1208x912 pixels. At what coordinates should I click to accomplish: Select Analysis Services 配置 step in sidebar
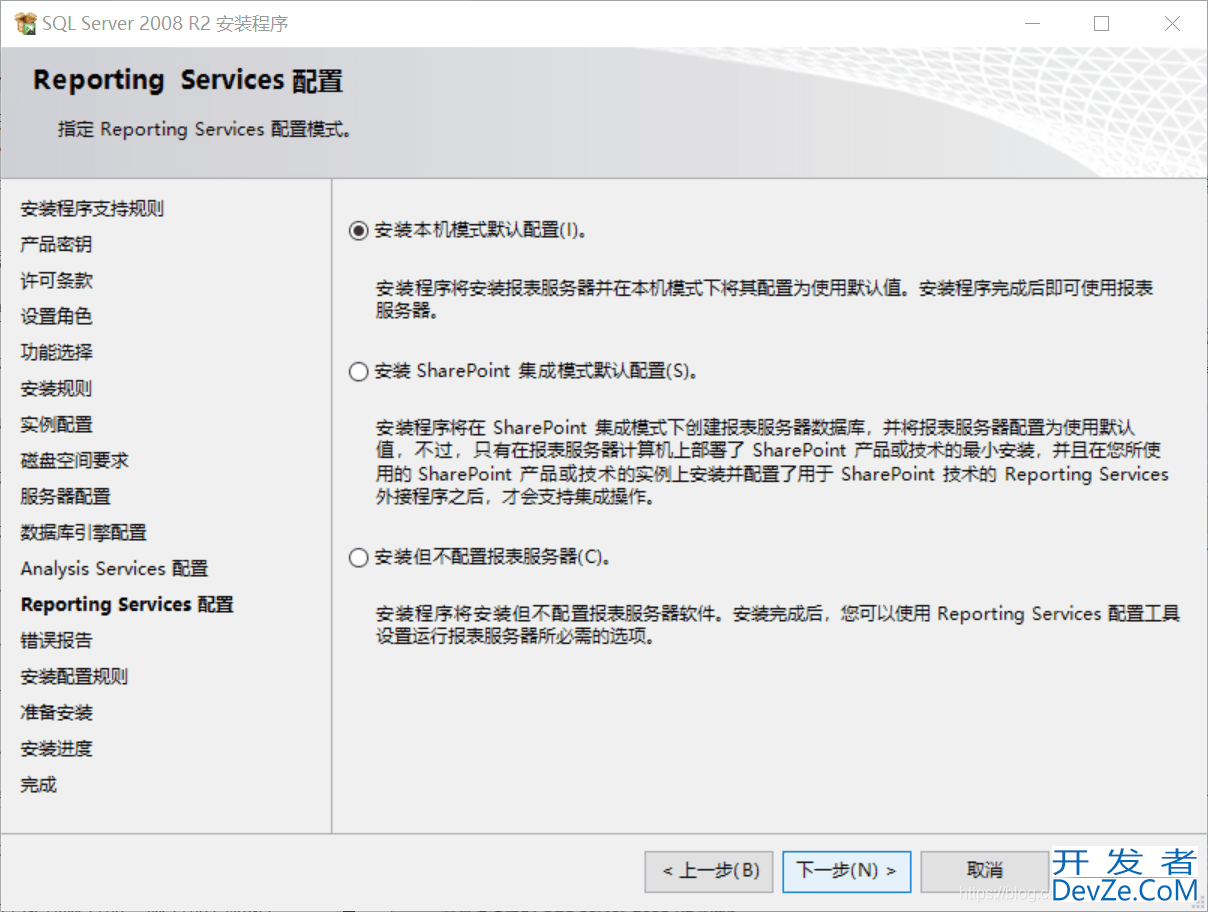click(114, 569)
